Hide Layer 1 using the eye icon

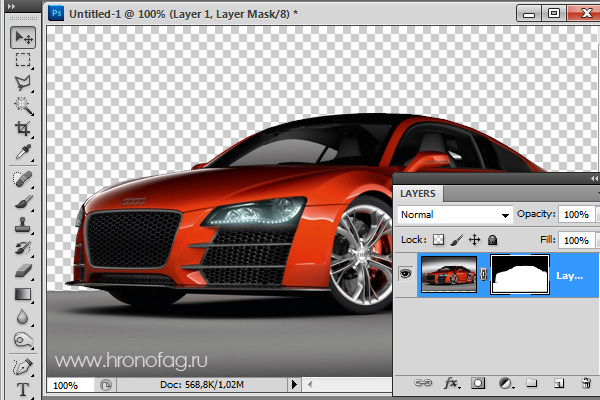click(x=406, y=275)
